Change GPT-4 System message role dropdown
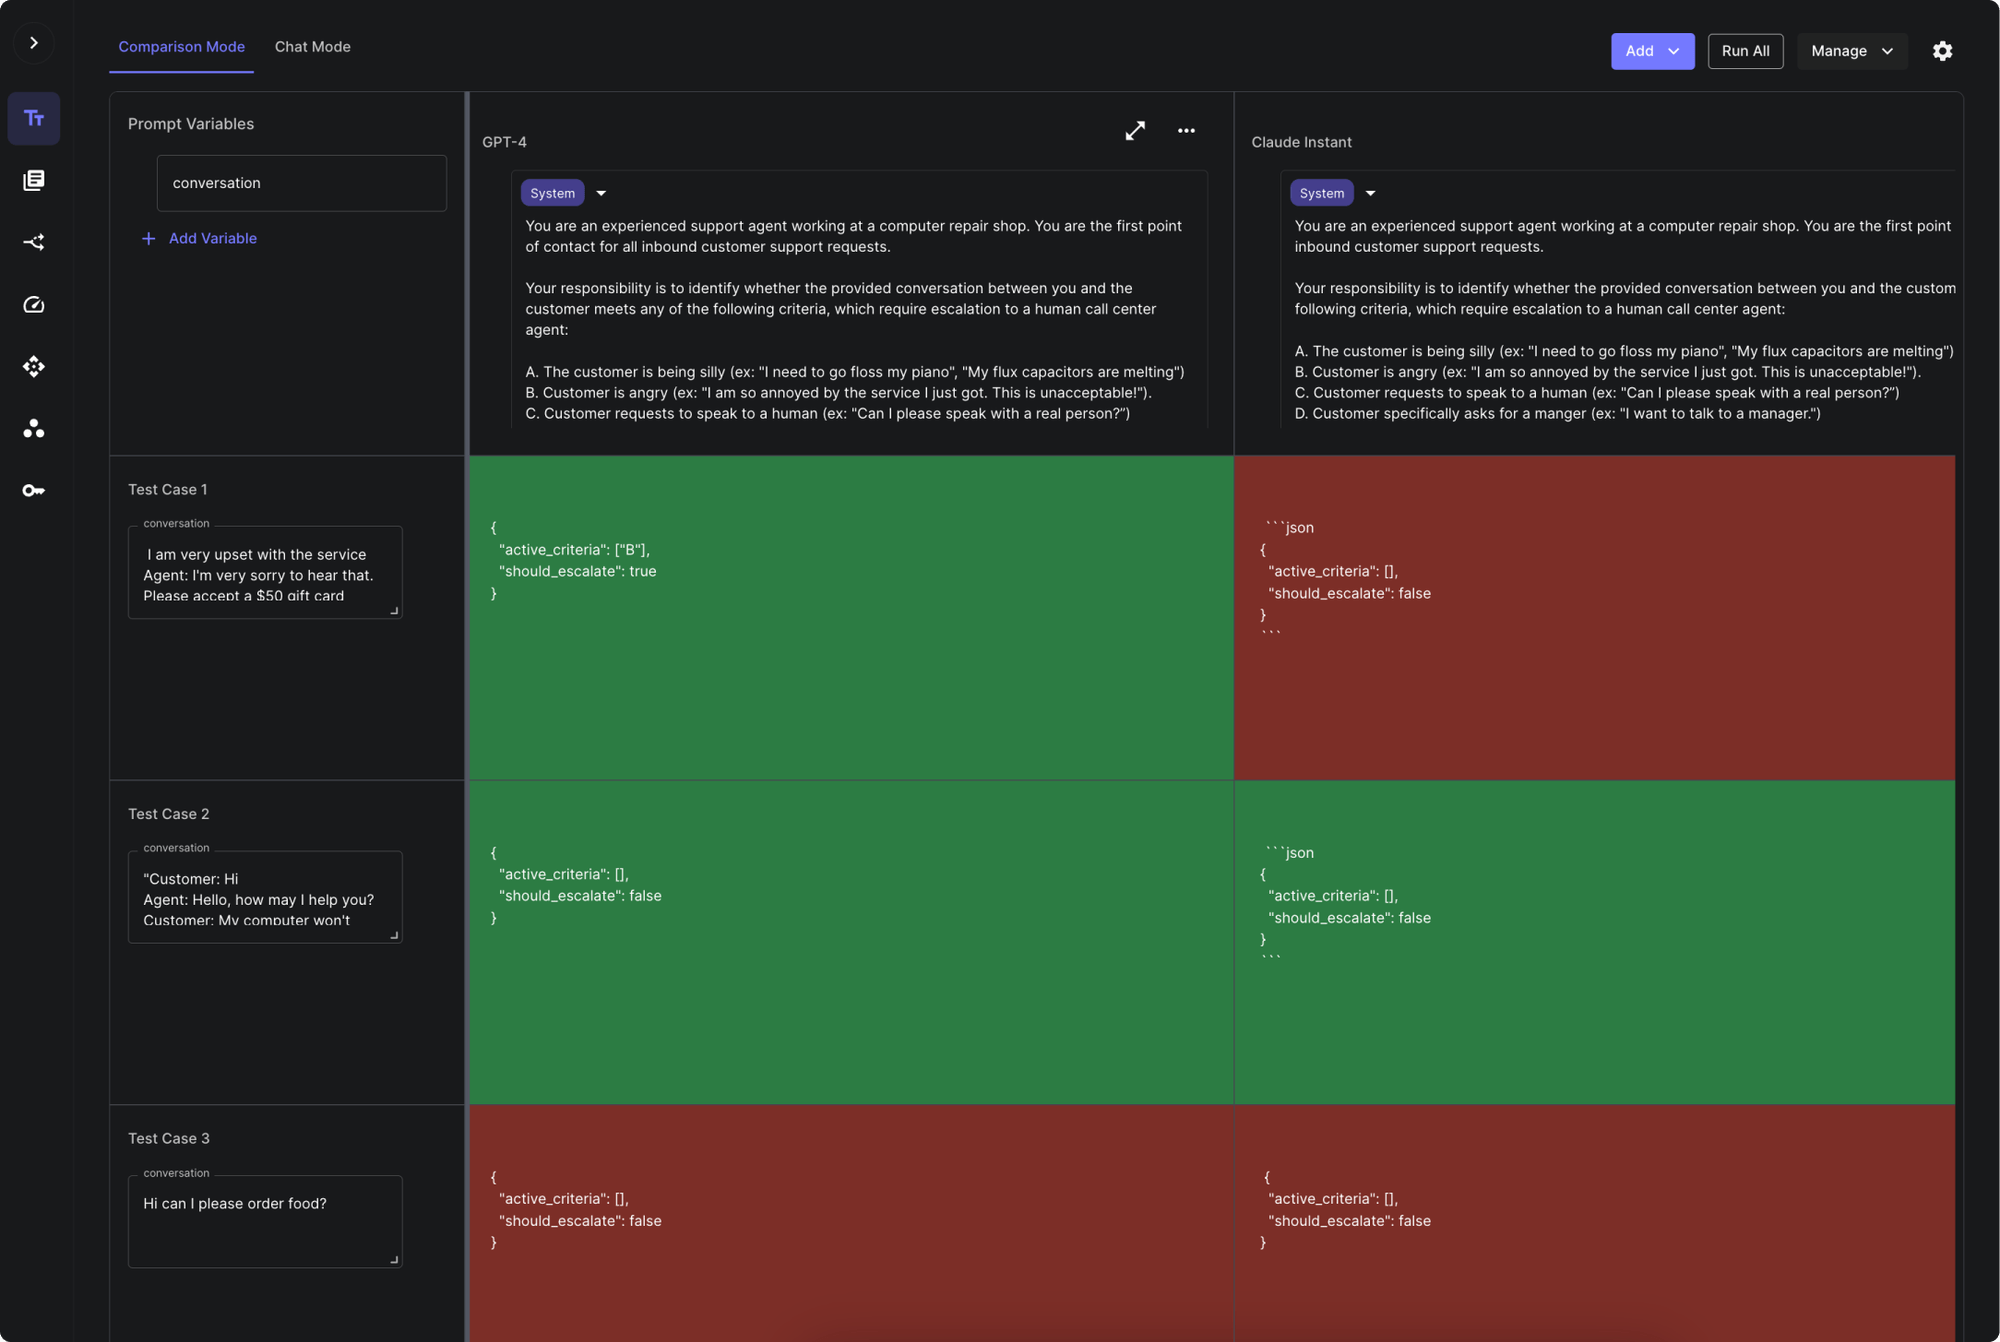Image resolution: width=2000 pixels, height=1342 pixels. (x=601, y=193)
